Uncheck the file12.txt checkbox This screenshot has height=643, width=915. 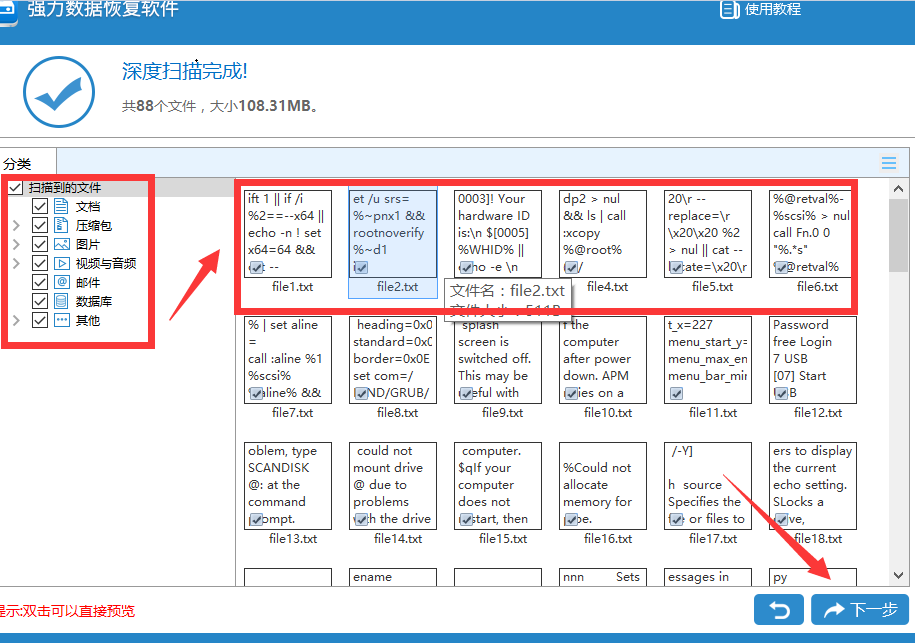781,394
